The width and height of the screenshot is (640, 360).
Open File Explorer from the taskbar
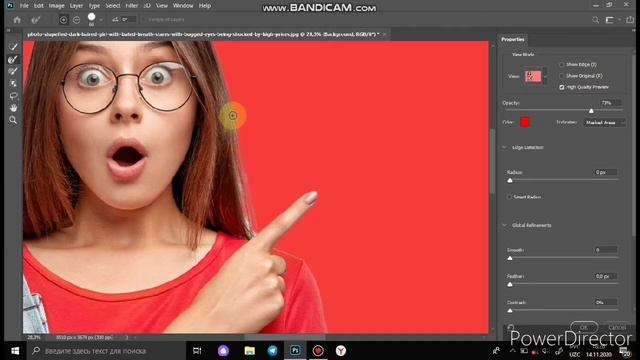pos(249,351)
